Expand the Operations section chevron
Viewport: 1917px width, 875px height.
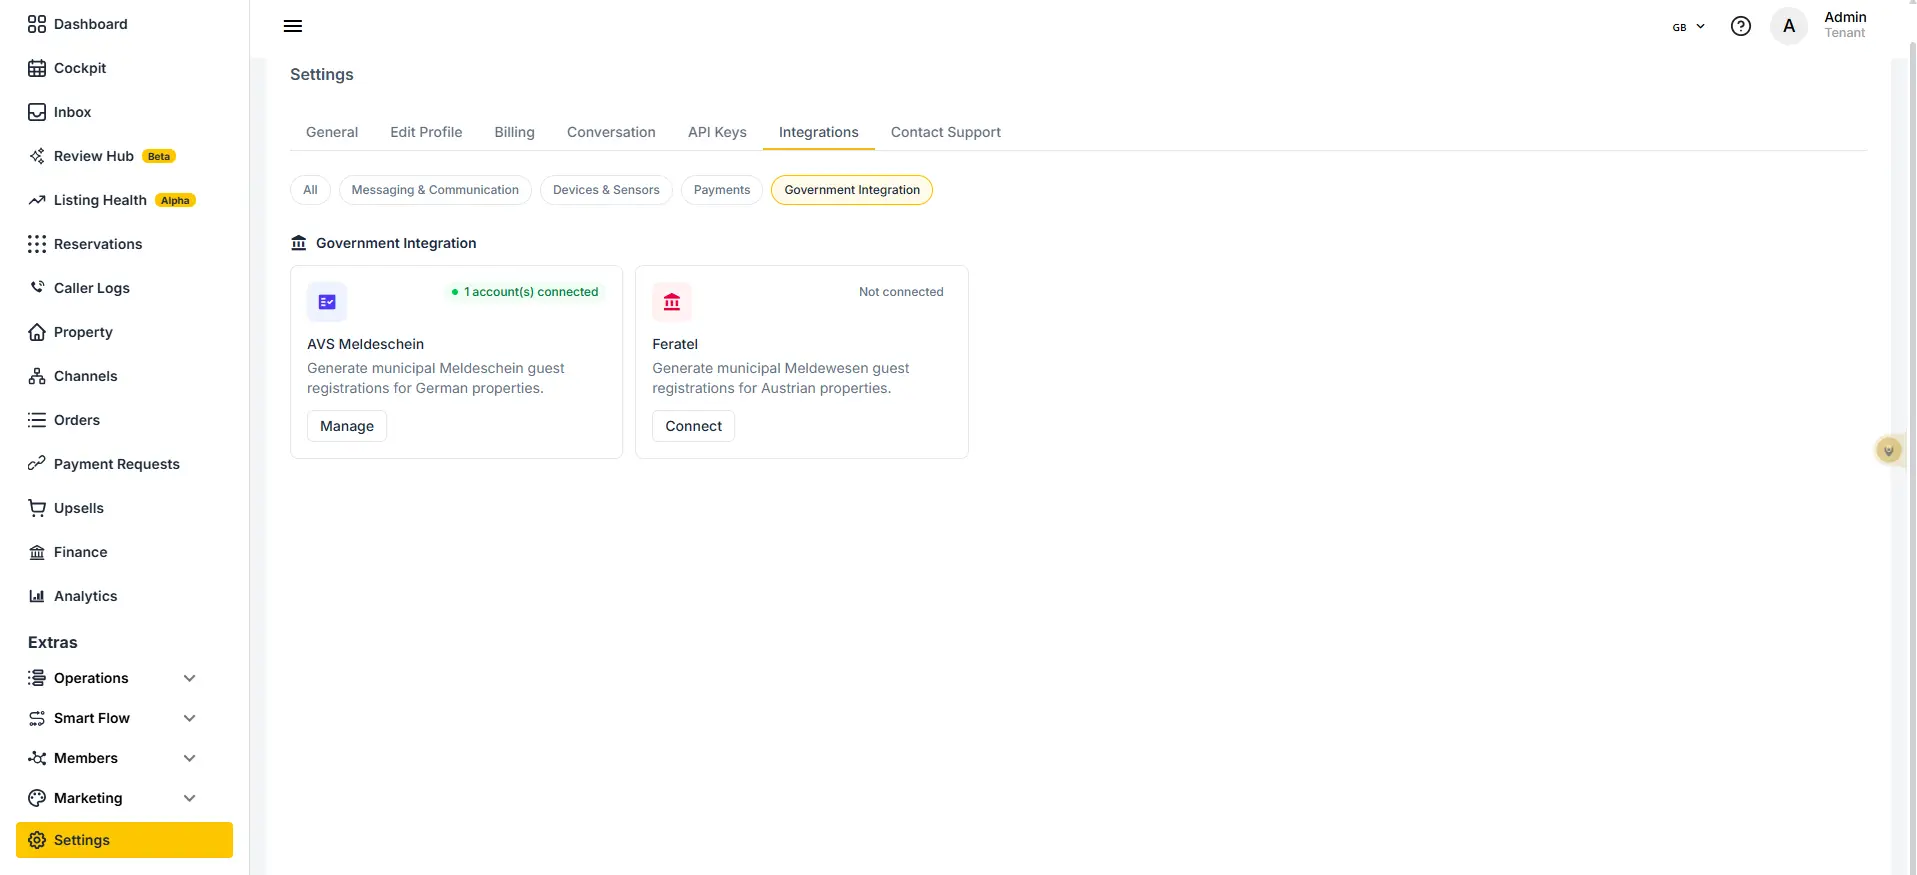coord(190,678)
